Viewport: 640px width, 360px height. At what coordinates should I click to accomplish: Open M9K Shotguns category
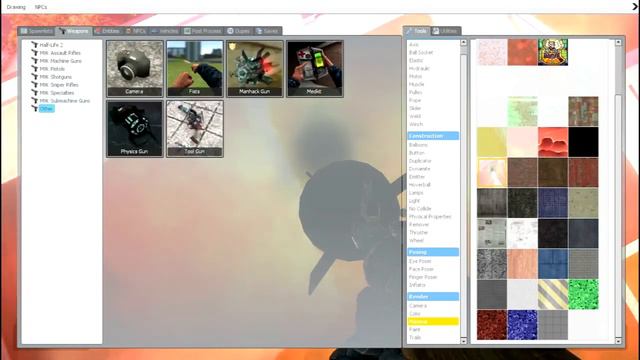pos(56,77)
